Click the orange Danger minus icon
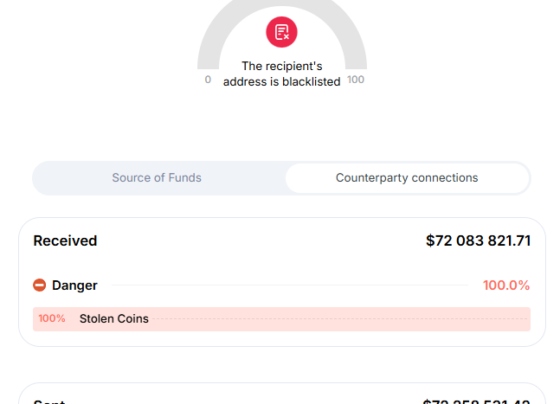Screen dimensions: 560x404 pyautogui.click(x=40, y=285)
